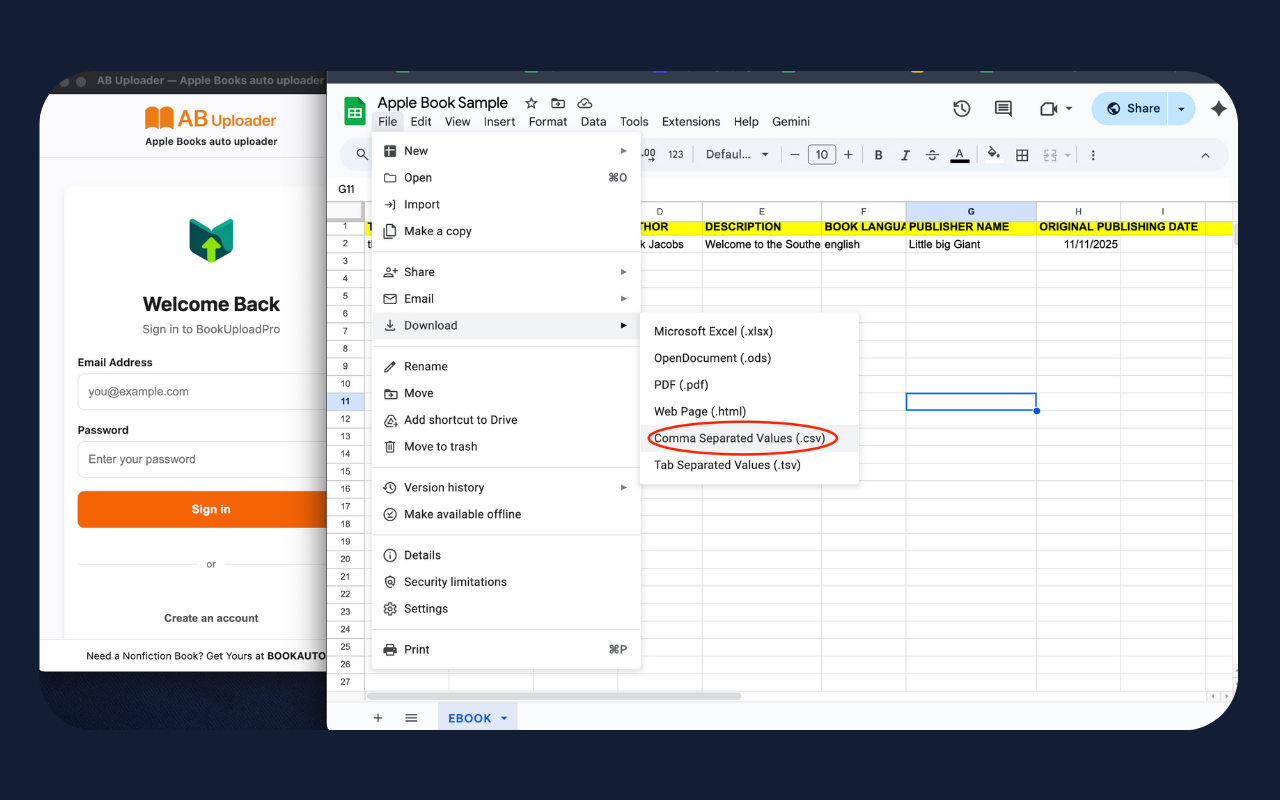Image resolution: width=1280 pixels, height=800 pixels.
Task: Open the Format menu
Action: click(x=548, y=122)
